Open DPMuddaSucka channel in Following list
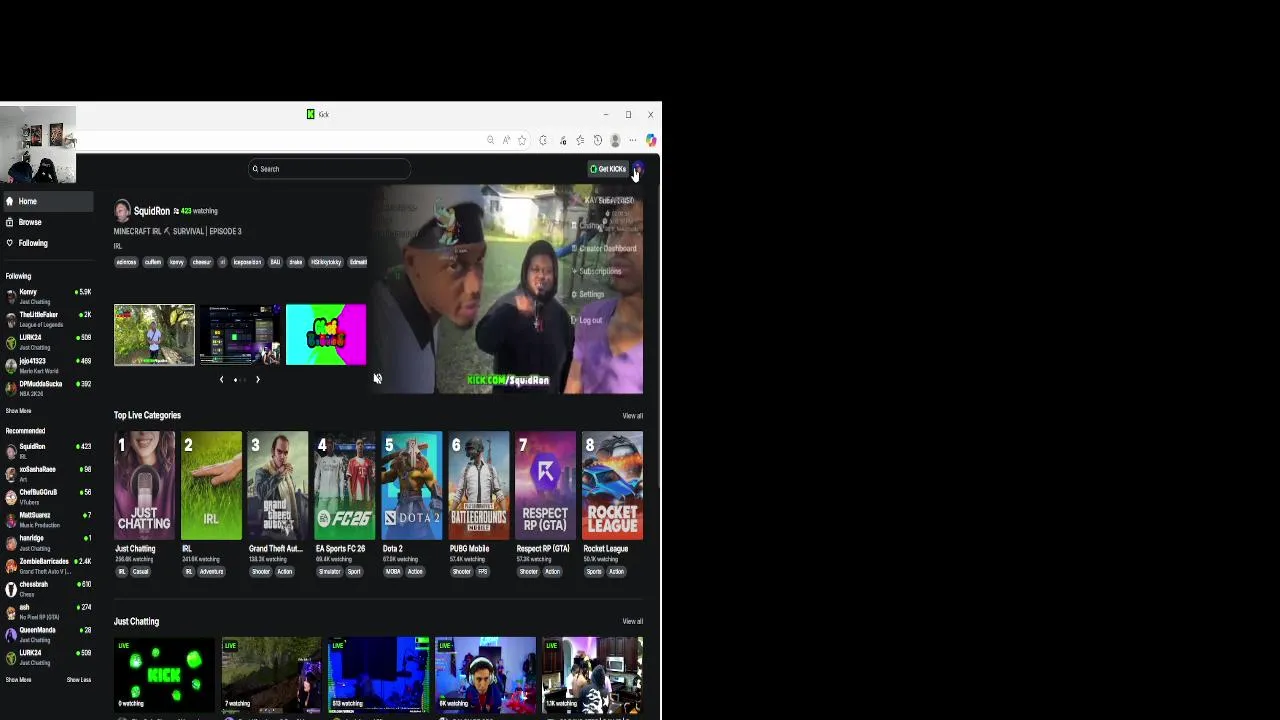The height and width of the screenshot is (720, 1280). 46,388
